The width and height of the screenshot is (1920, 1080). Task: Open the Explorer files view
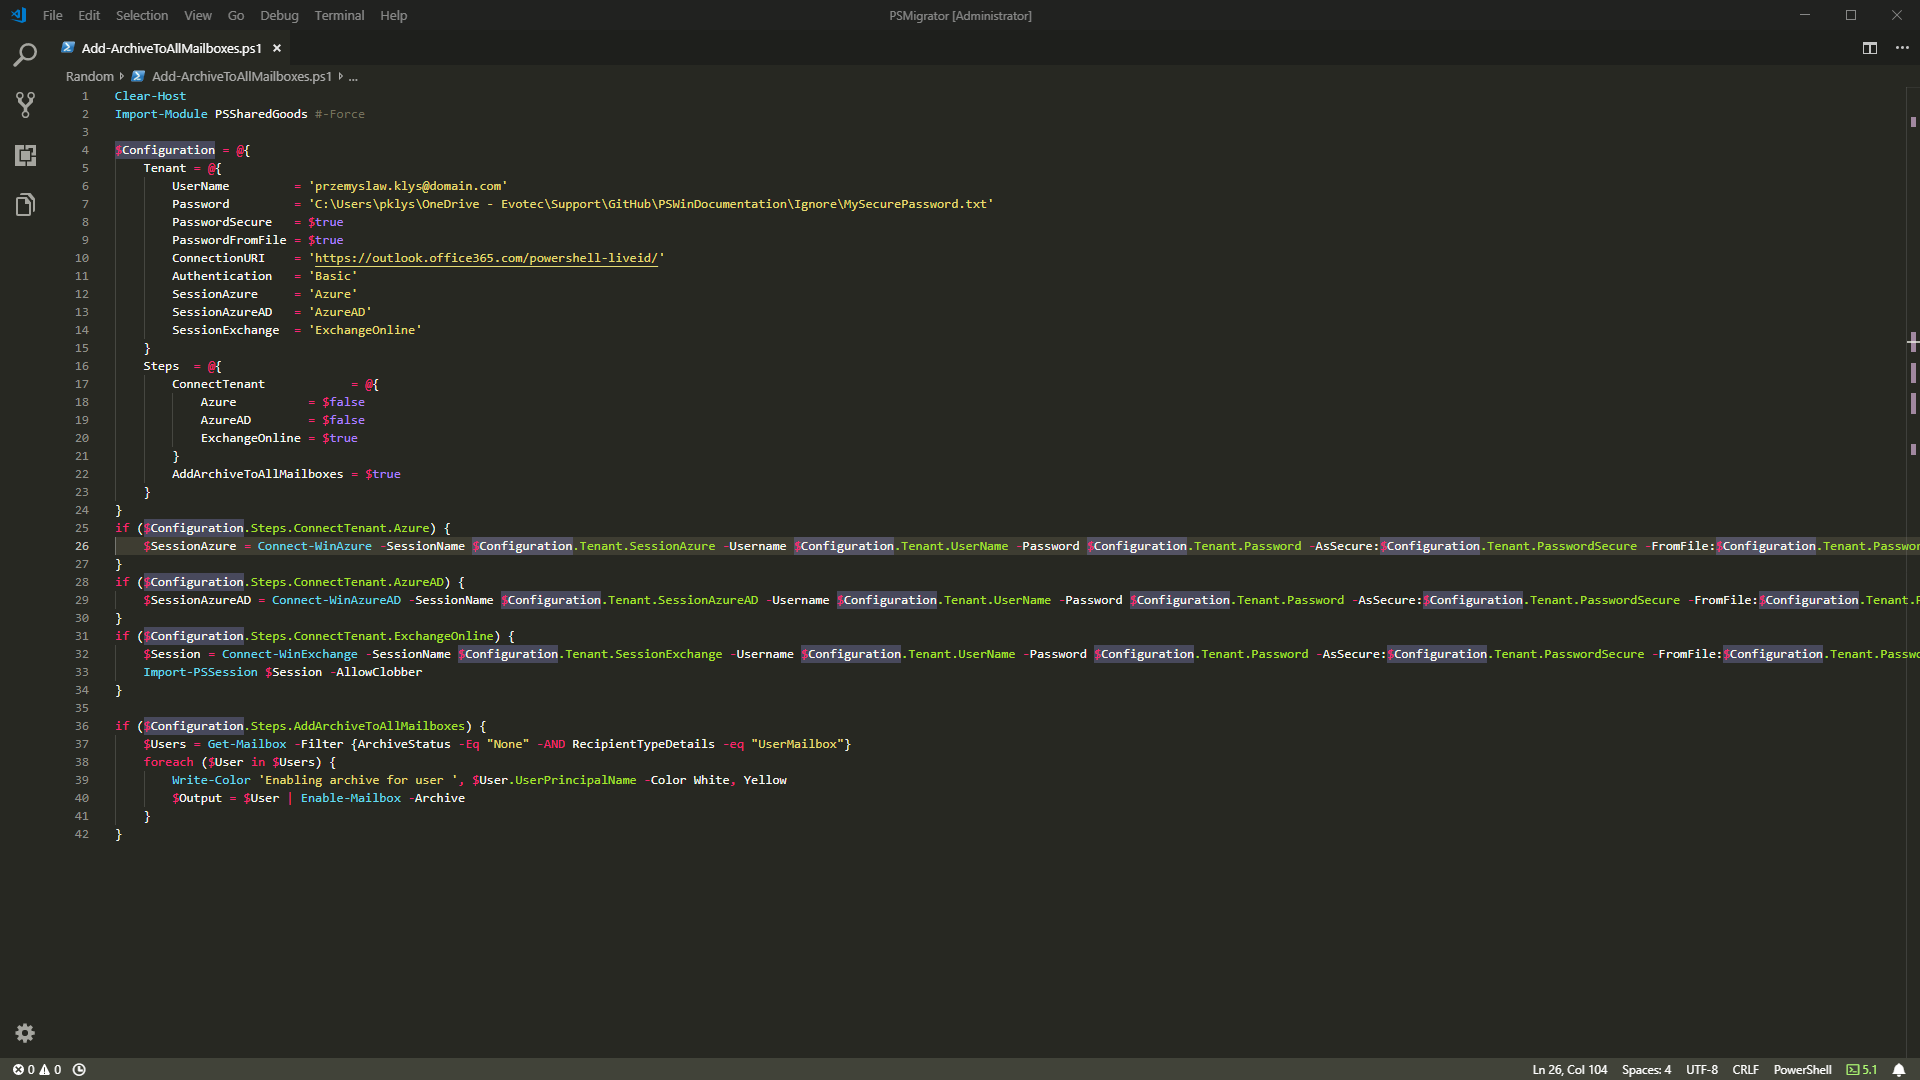[25, 205]
